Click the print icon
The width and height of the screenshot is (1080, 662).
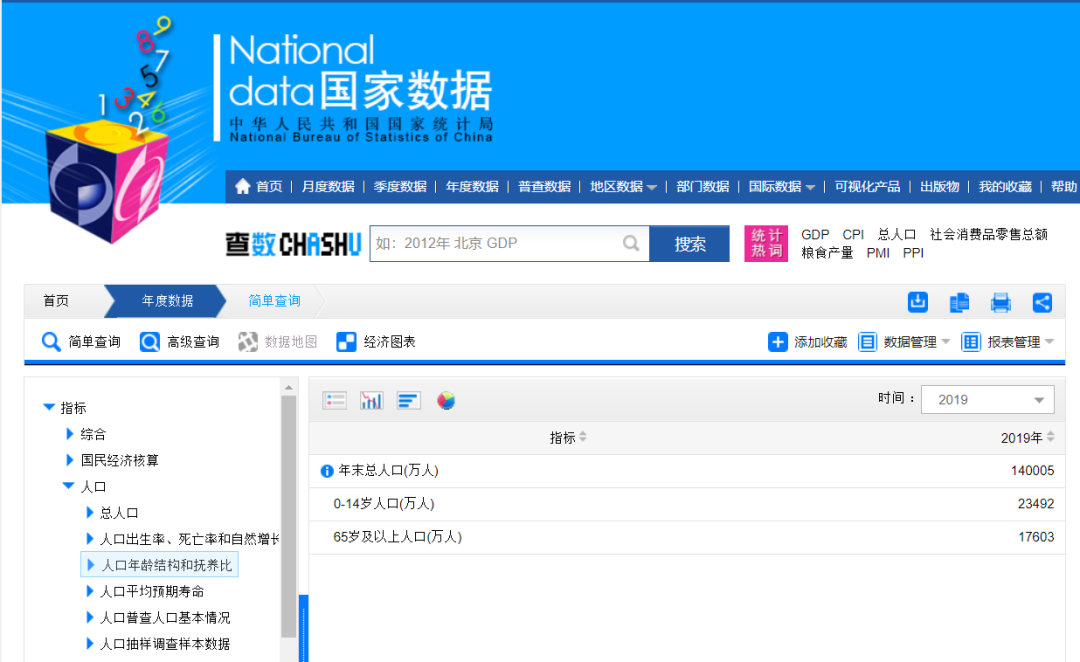coord(1001,302)
